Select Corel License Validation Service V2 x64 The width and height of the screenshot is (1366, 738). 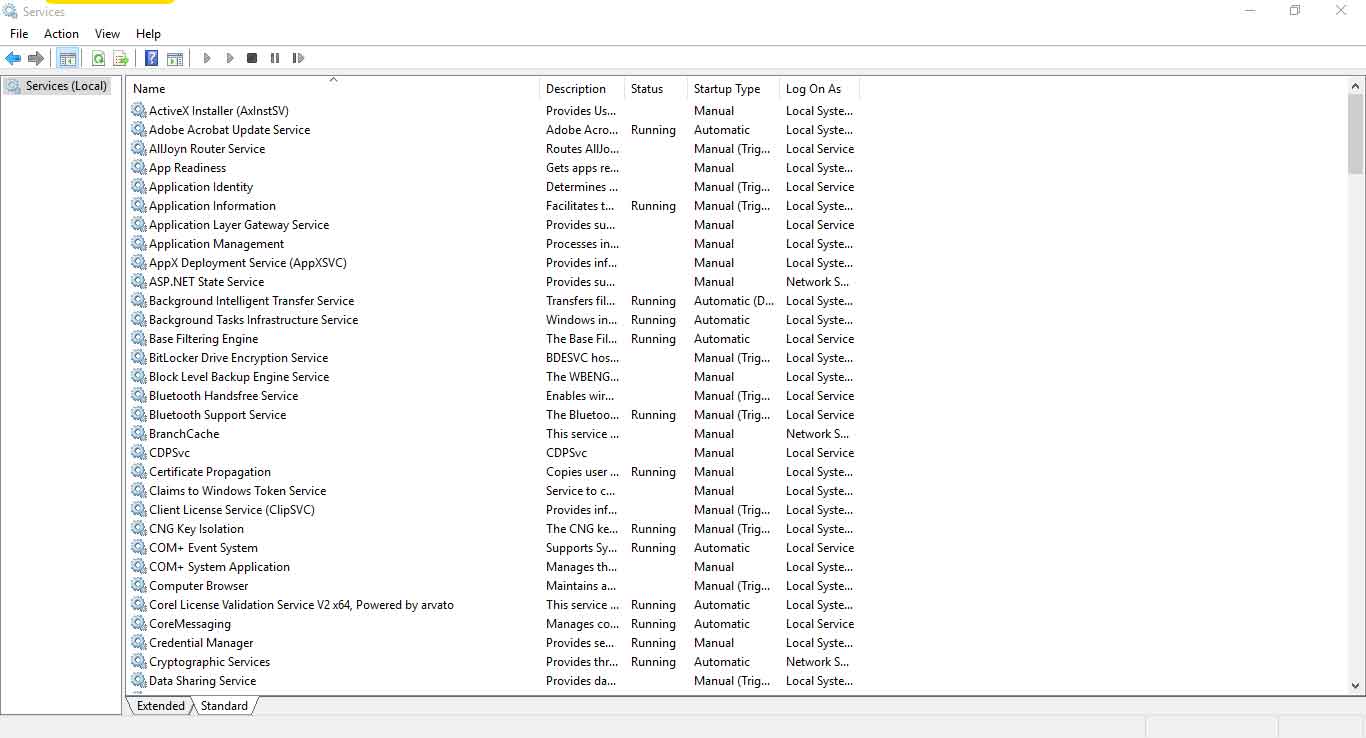click(x=301, y=605)
